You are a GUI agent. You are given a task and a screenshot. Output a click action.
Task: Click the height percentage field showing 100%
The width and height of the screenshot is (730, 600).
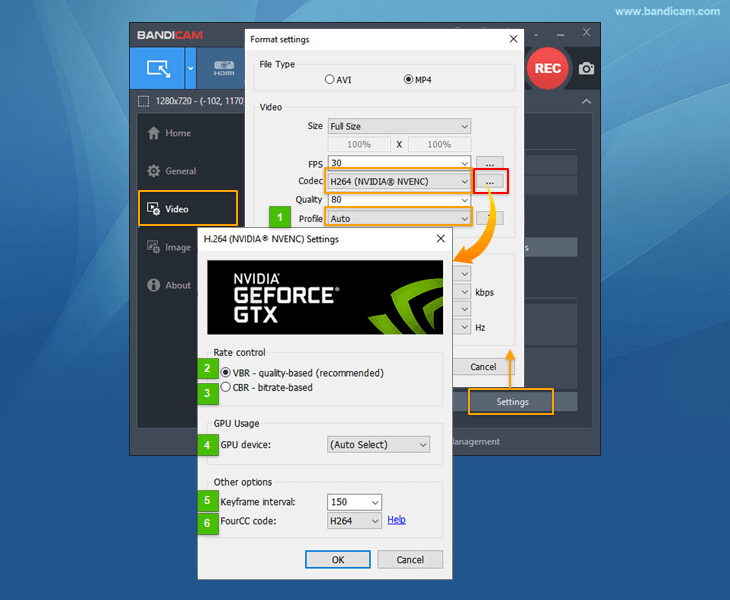tap(439, 144)
